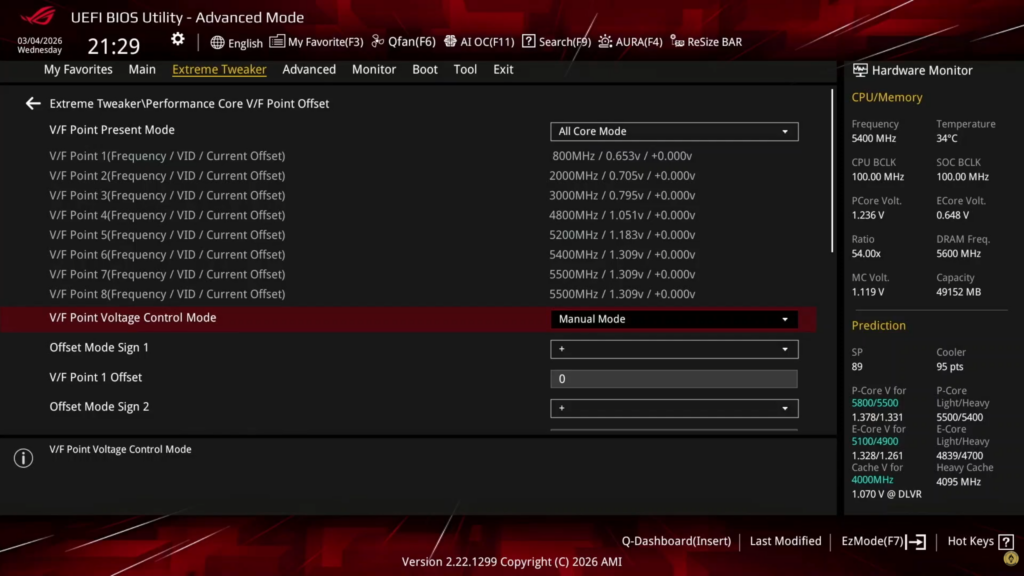The image size is (1024, 576).
Task: Open language selector globe icon
Action: pyautogui.click(x=217, y=42)
